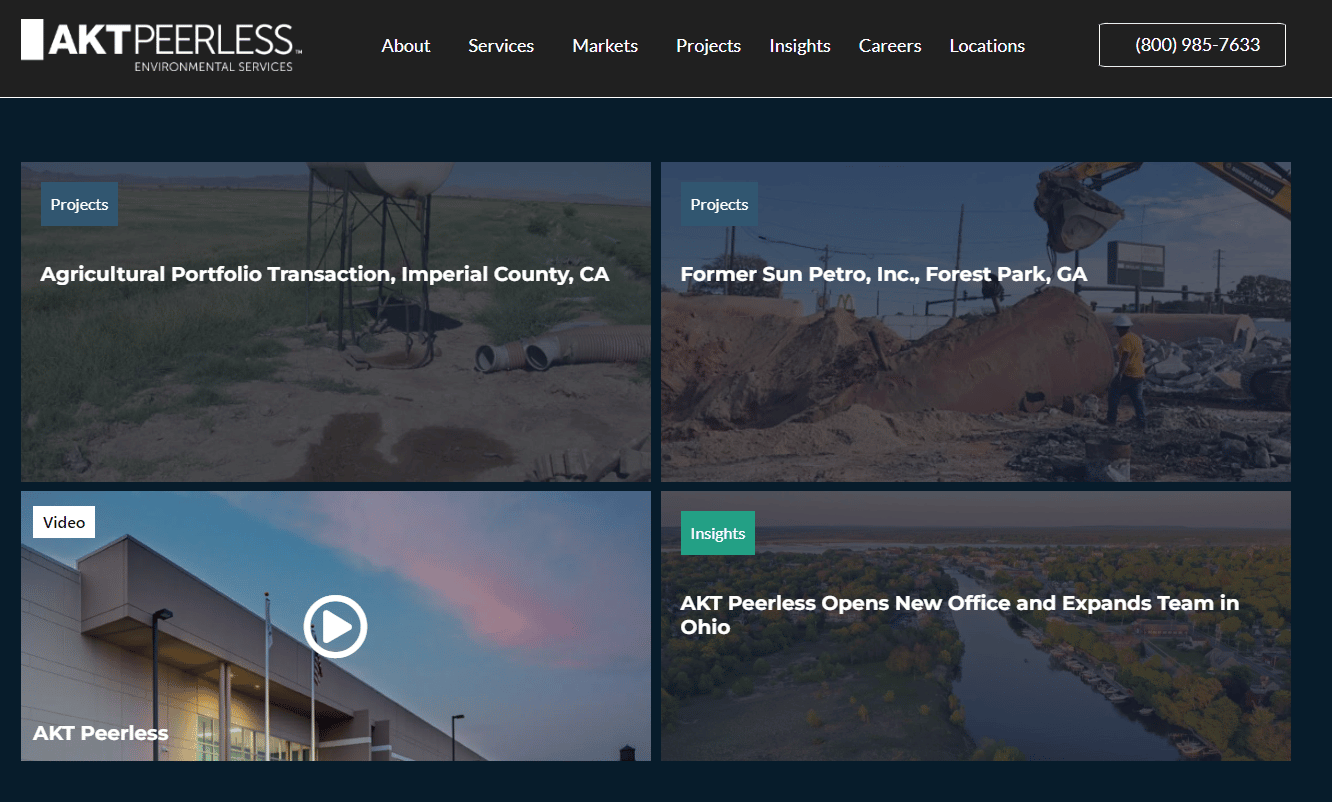Viewport: 1332px width, 802px height.
Task: Open Agricultural Portfolio Transaction, Imperial County article
Action: click(325, 274)
